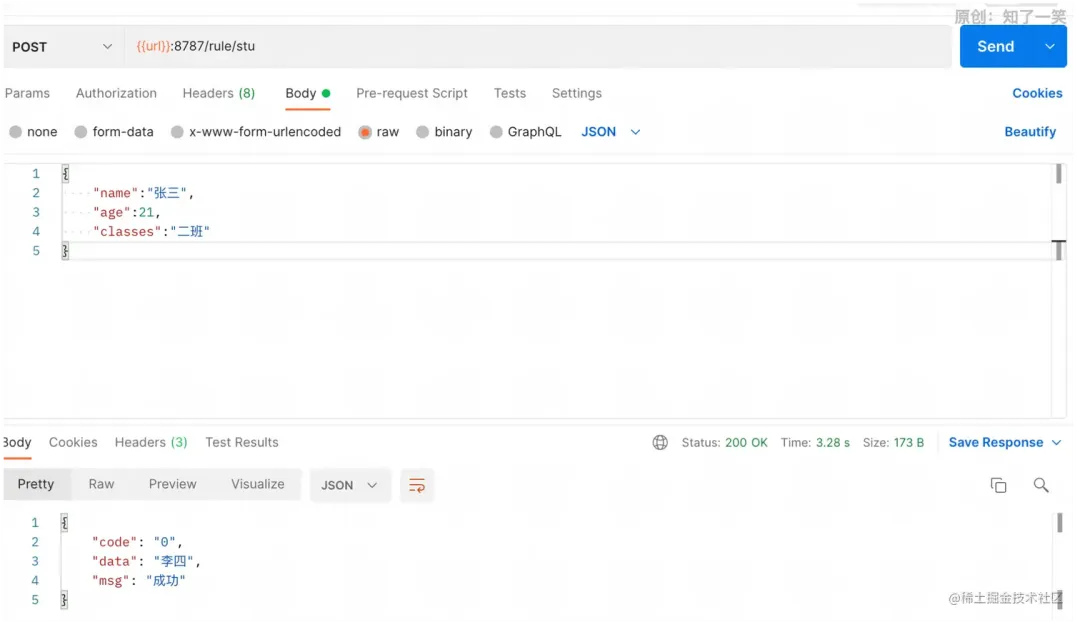Toggle the line wrap icon in response toolbar
This screenshot has width=1080, height=622.
[417, 486]
